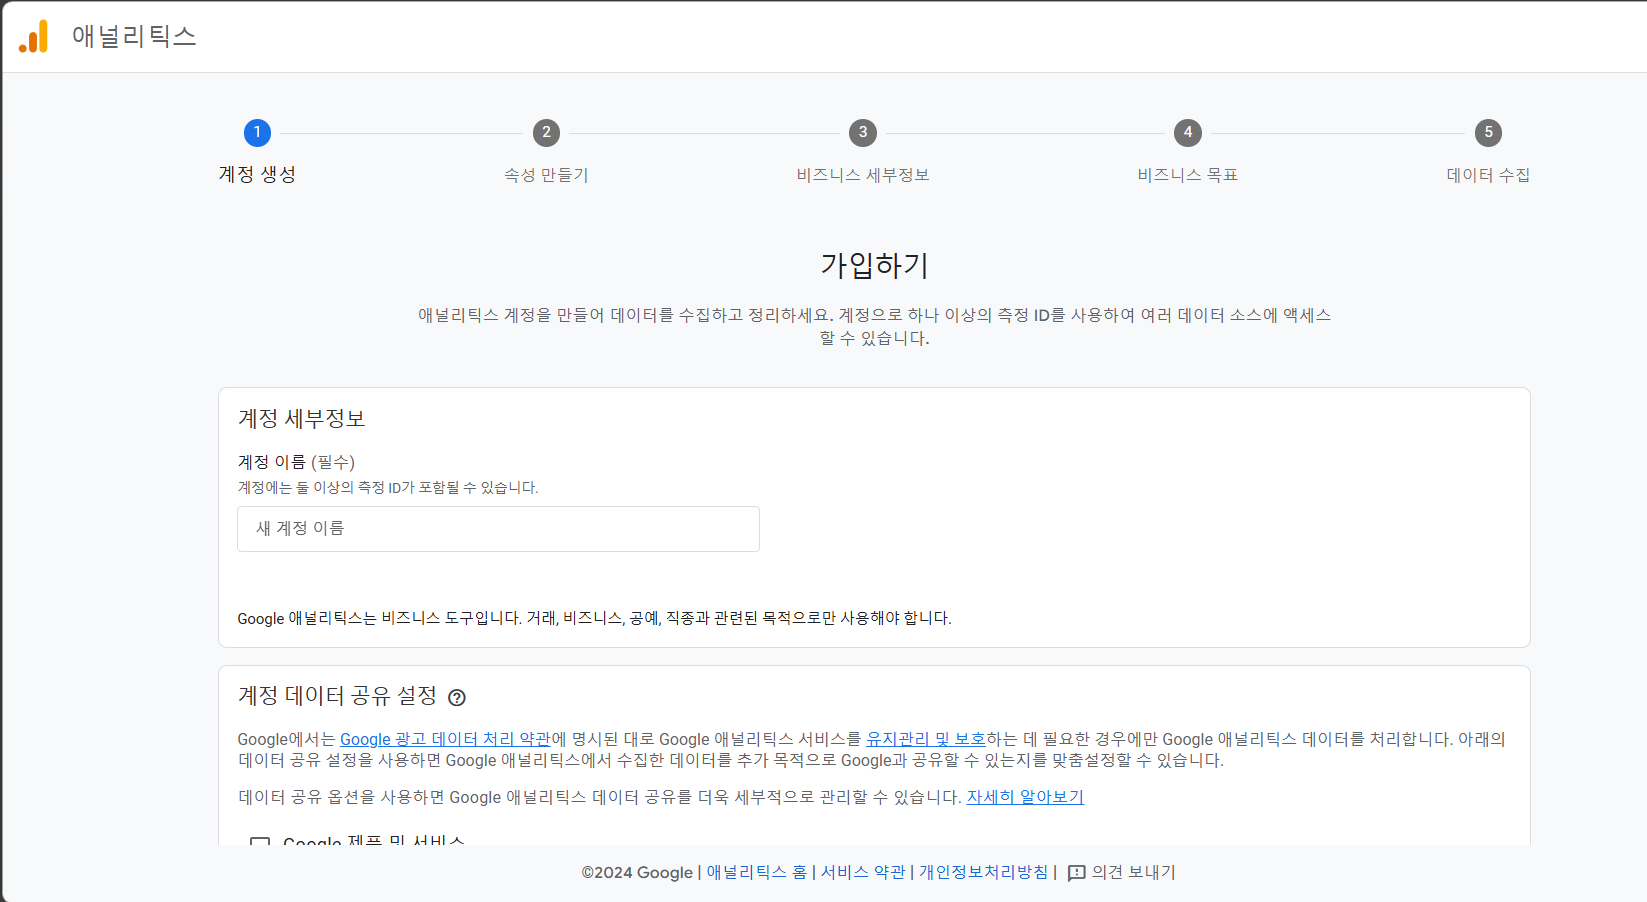Open 유지관리 및 보호 link
The width and height of the screenshot is (1647, 902).
click(926, 739)
